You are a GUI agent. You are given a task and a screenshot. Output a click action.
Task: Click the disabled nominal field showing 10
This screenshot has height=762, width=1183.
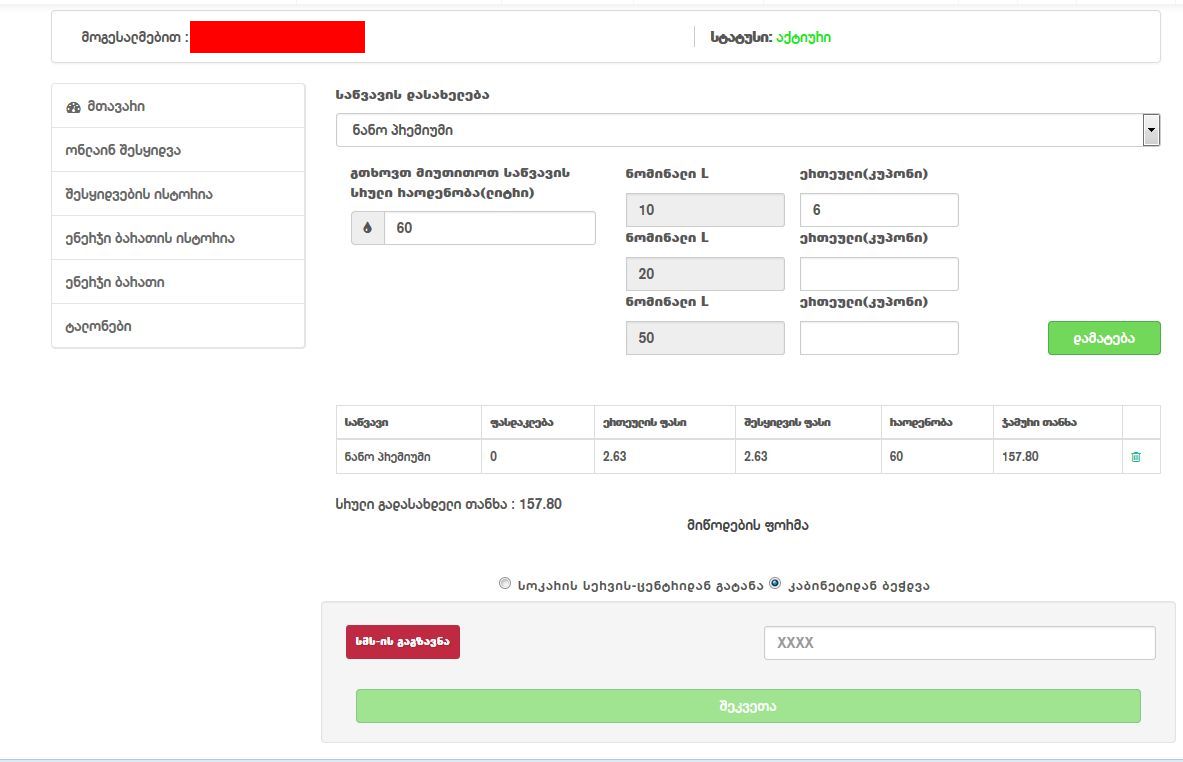(x=705, y=210)
